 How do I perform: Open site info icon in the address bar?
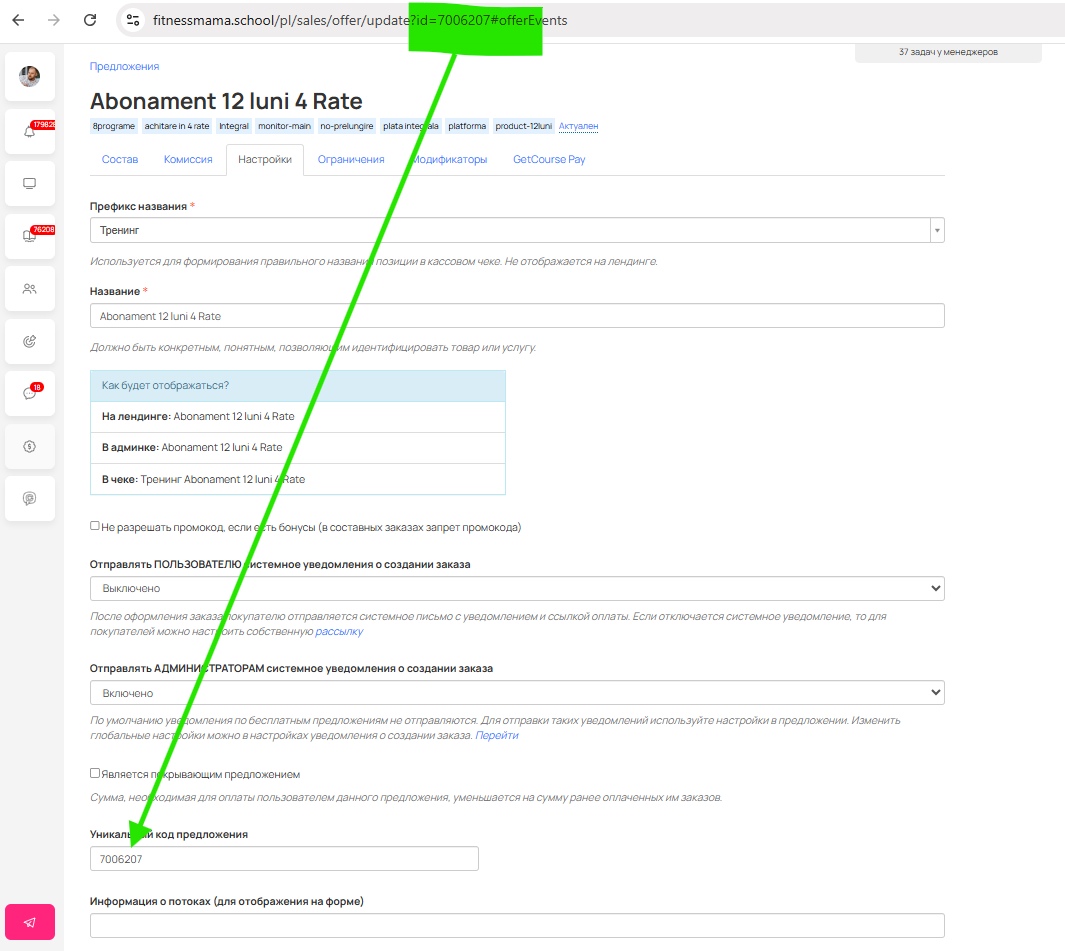coord(133,20)
